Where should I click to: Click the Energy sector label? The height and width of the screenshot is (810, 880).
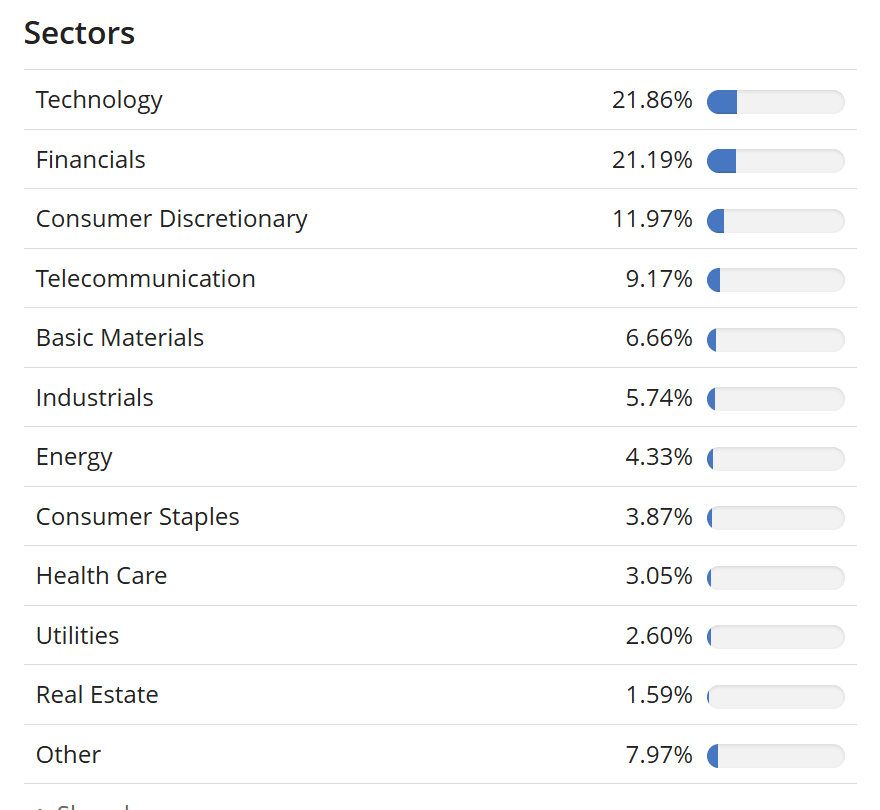point(74,457)
